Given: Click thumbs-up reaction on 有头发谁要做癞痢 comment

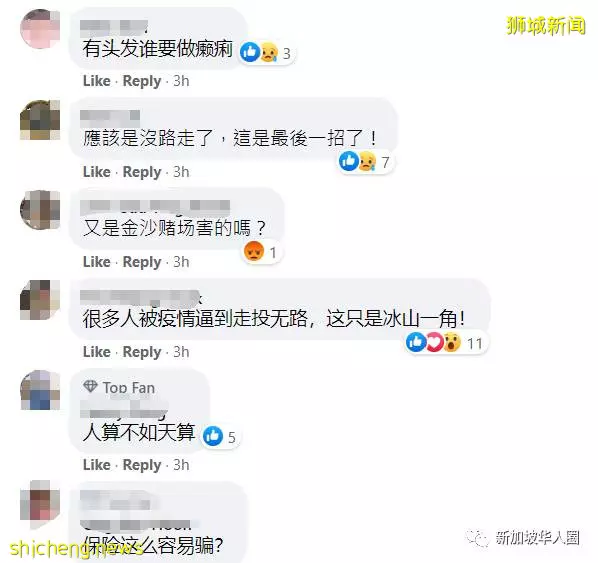Looking at the screenshot, I should (250, 52).
